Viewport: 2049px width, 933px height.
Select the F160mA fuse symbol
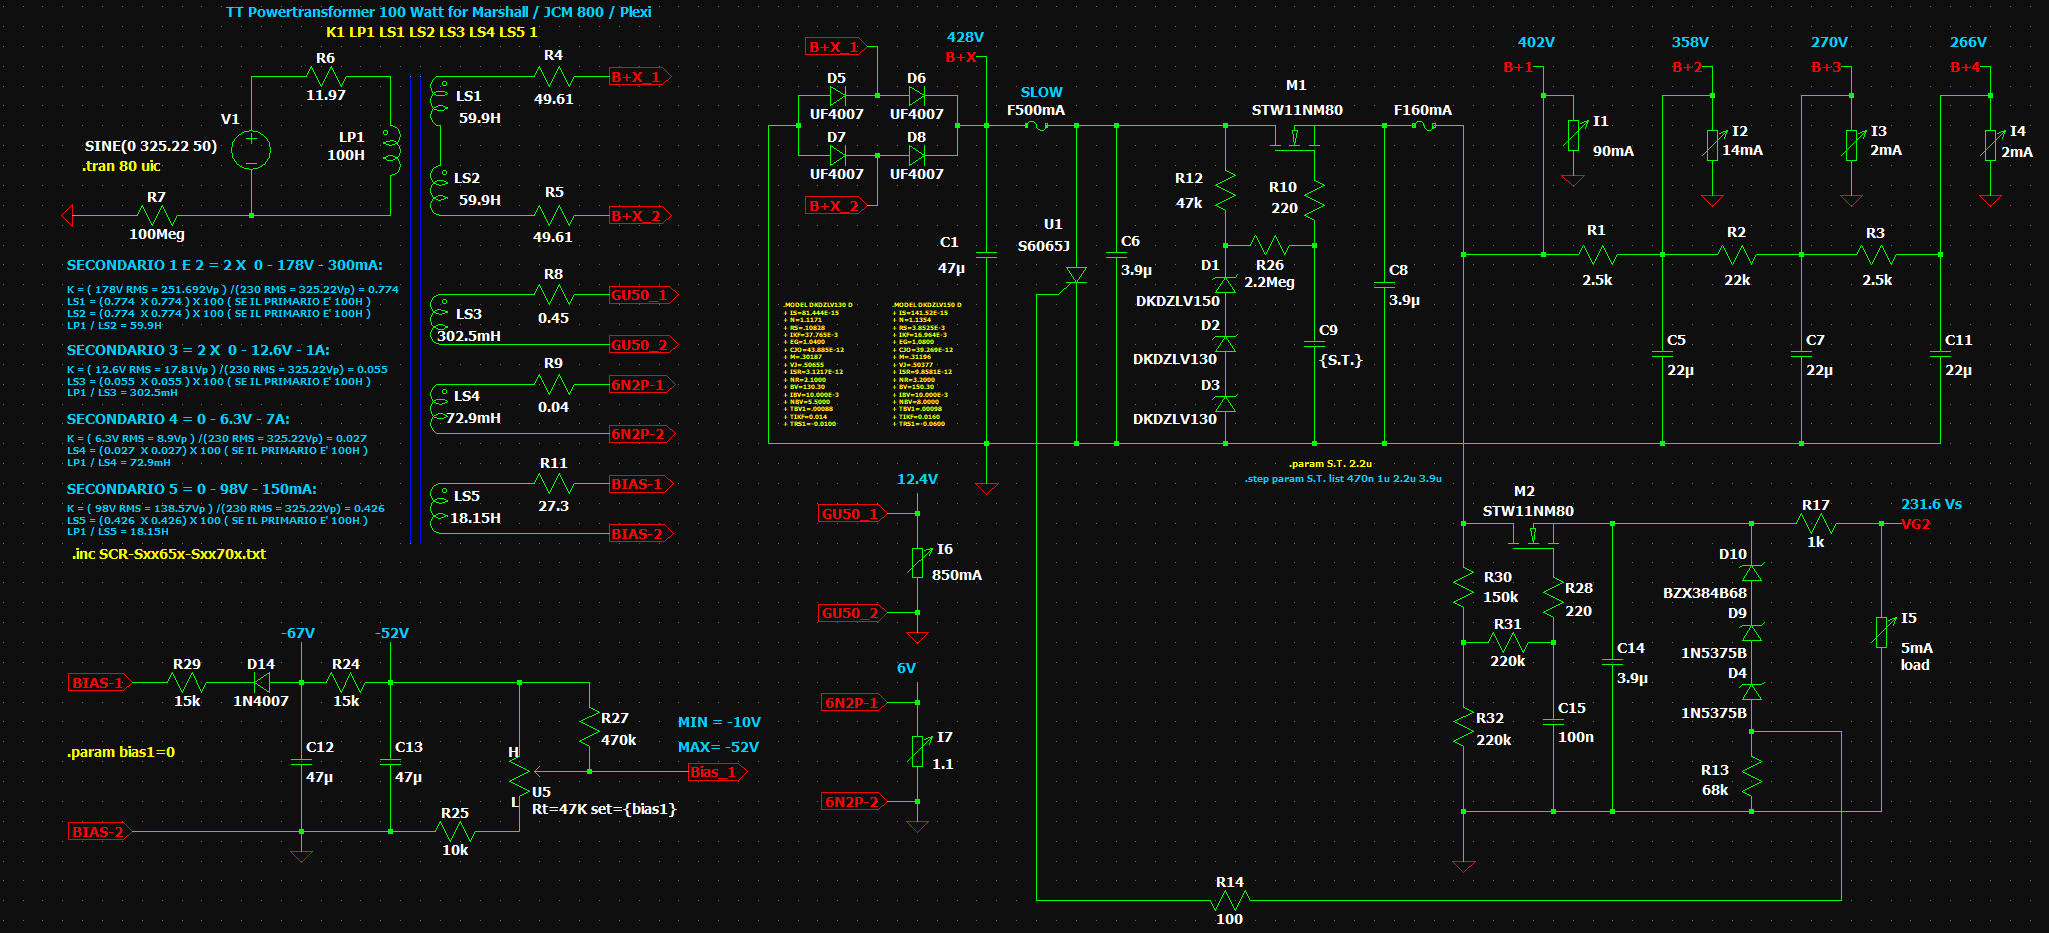tap(1423, 126)
